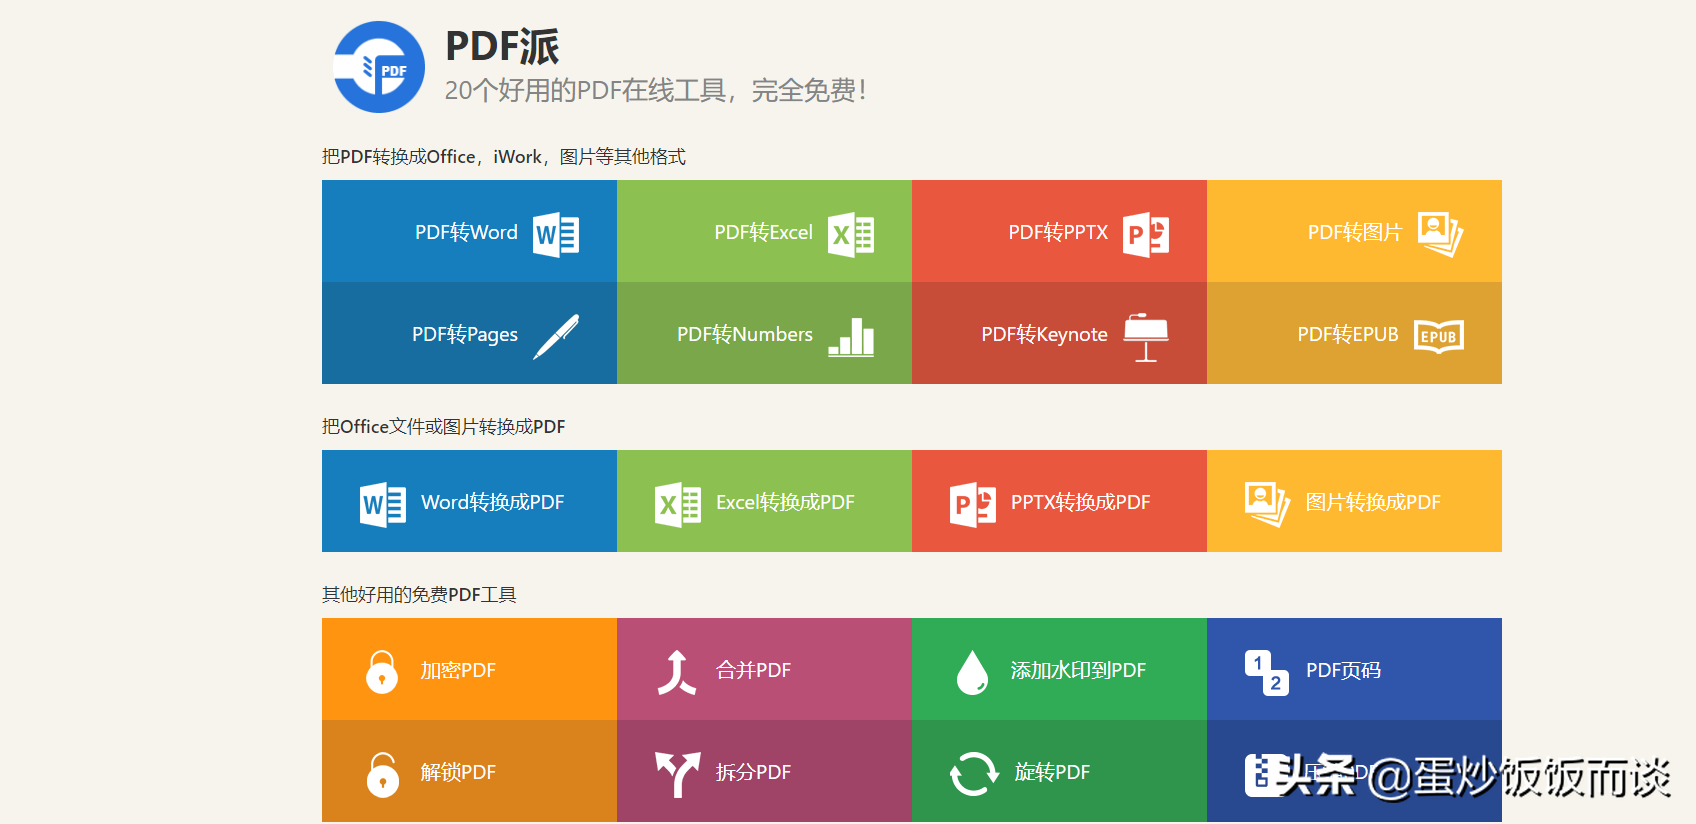Image resolution: width=1696 pixels, height=824 pixels.
Task: Select the PDF转Keynote label
Action: pos(1044,334)
